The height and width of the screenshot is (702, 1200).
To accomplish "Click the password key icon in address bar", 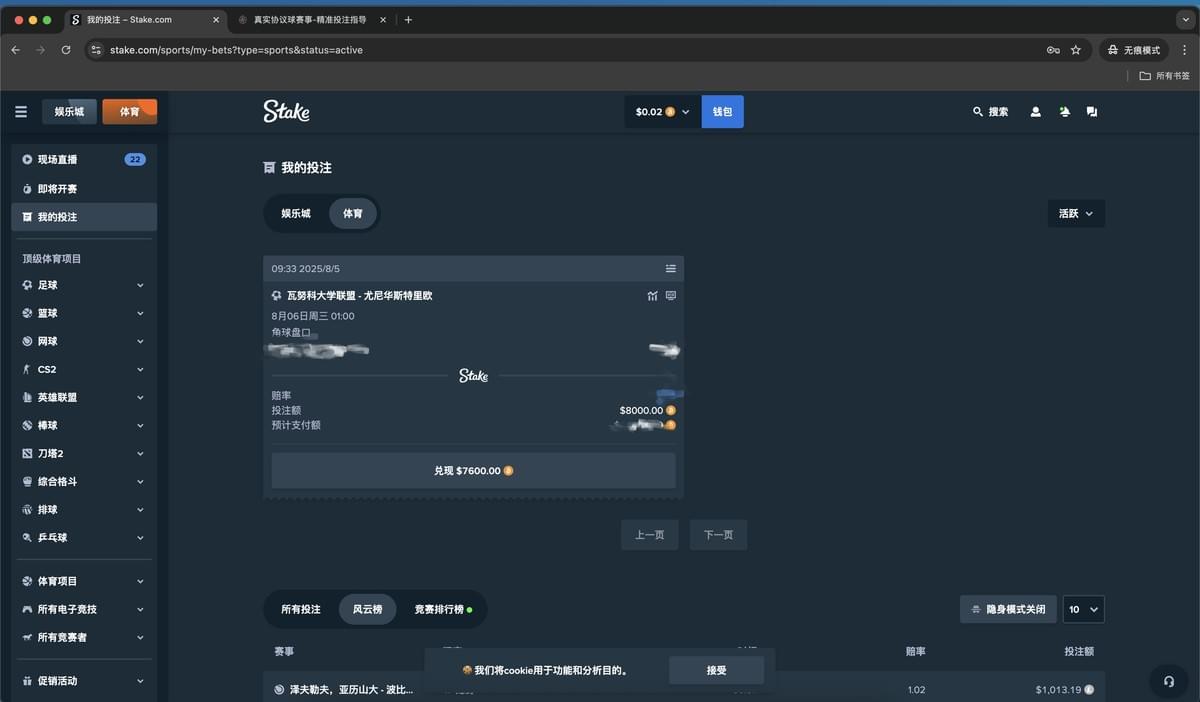I will 1053,50.
